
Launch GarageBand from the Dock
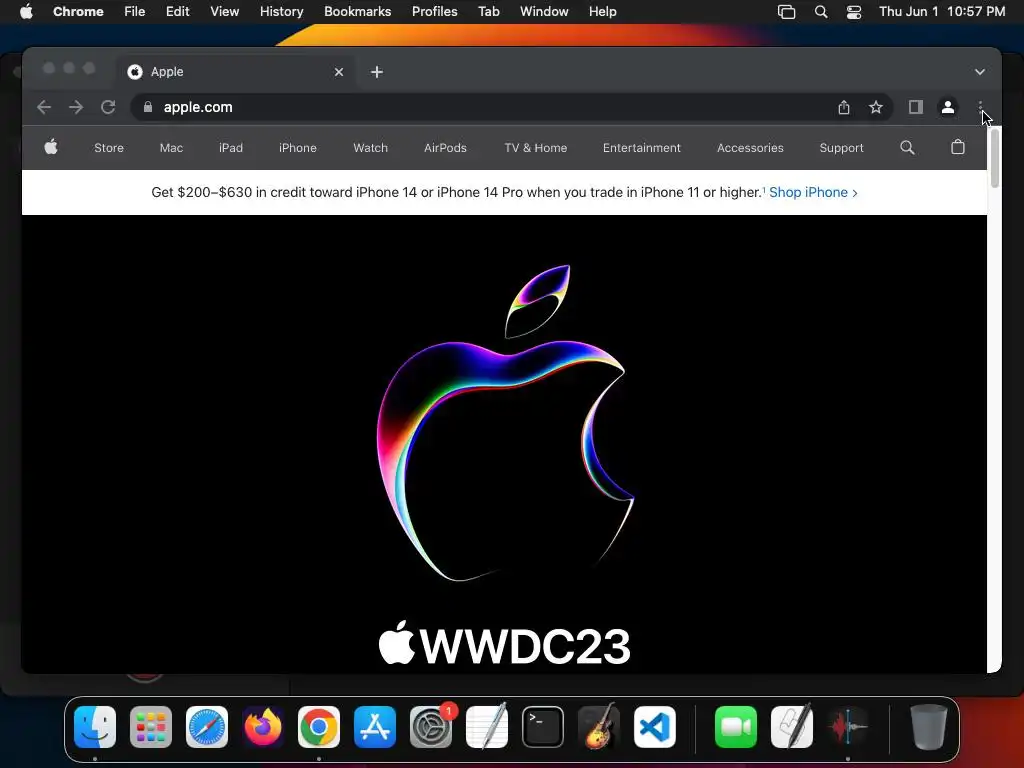coord(599,727)
